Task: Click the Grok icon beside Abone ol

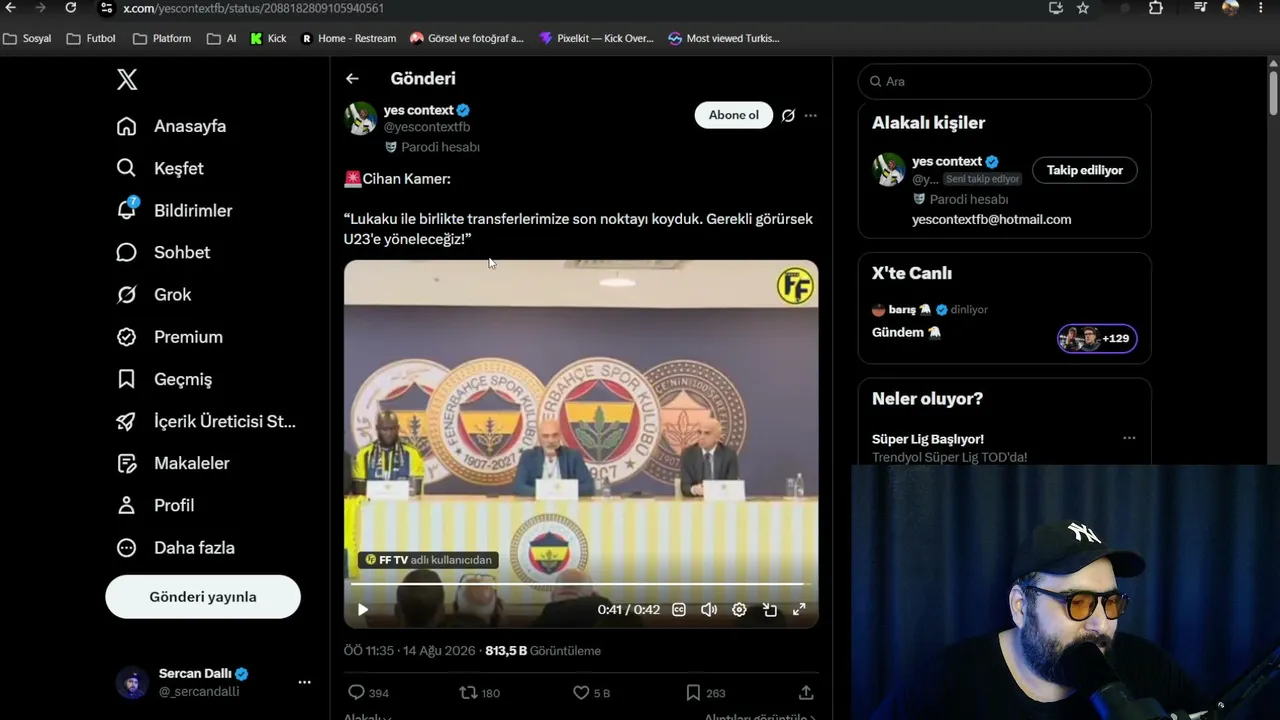Action: [x=788, y=115]
